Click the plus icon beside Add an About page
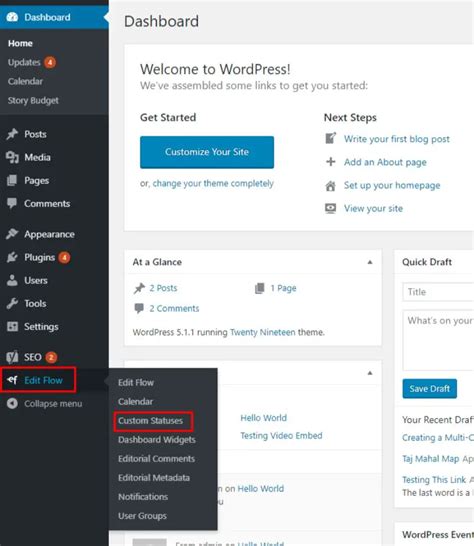 (x=331, y=162)
